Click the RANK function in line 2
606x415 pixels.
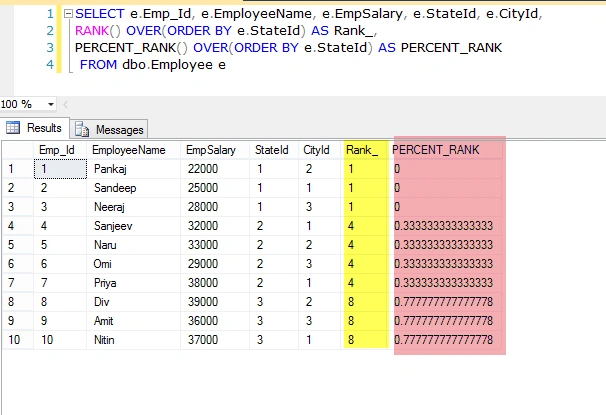pos(92,31)
